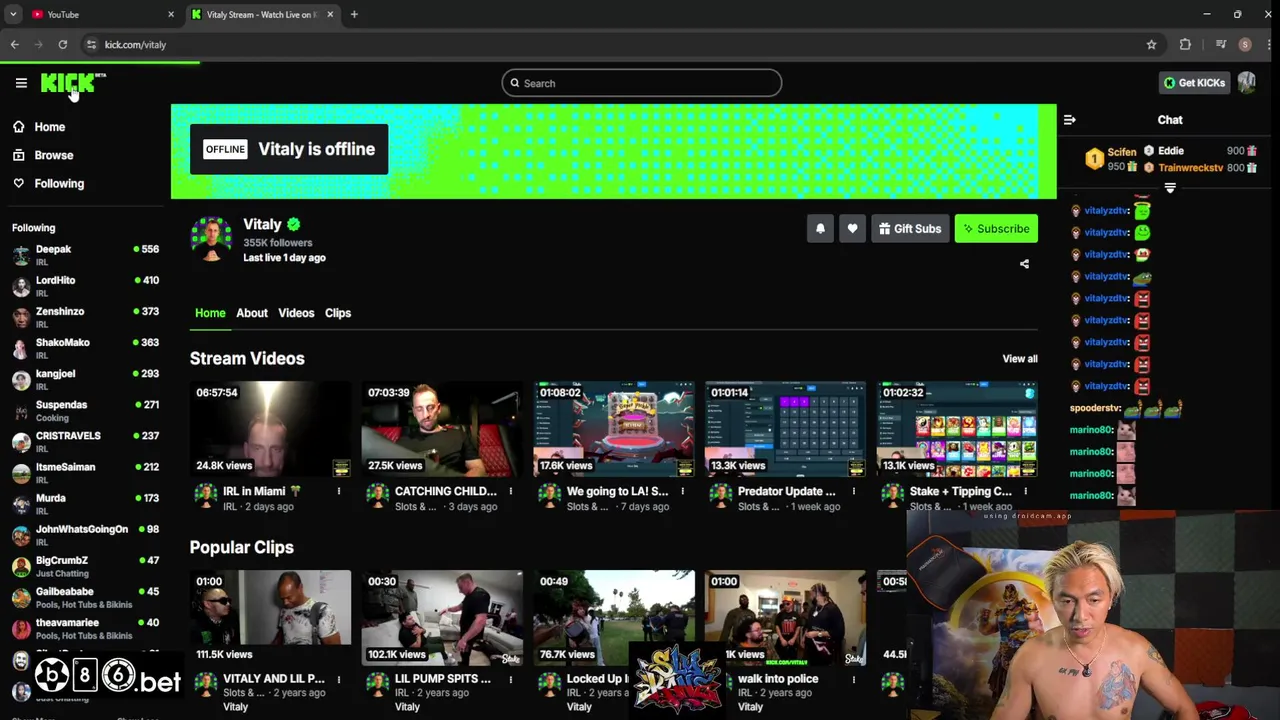
Task: Open options for Predator Update video
Action: [x=853, y=491]
